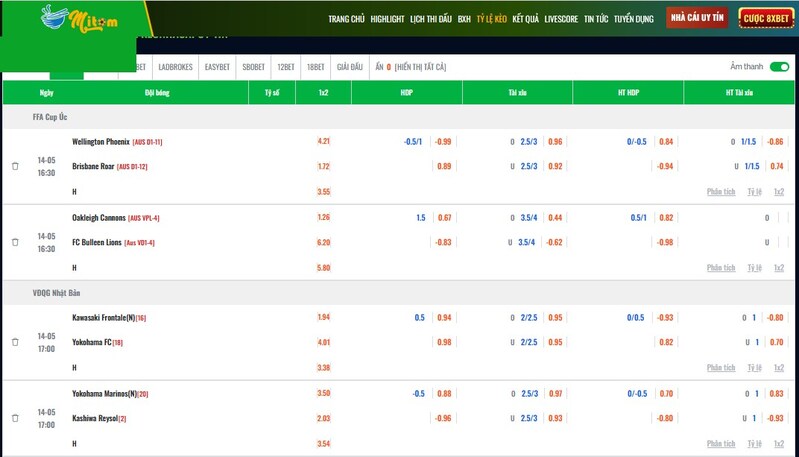Screen dimensions: 799x457
Task: Open Phân tích for Kawasaki Frontale match
Action: point(721,367)
